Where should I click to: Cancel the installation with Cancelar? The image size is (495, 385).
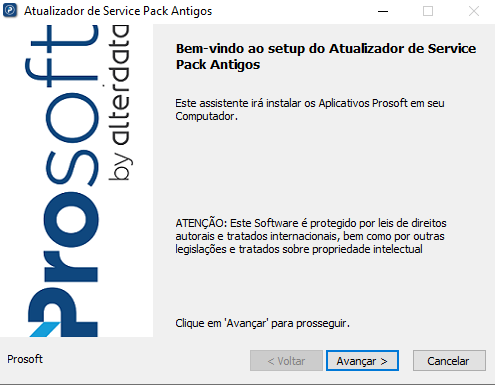[449, 360]
